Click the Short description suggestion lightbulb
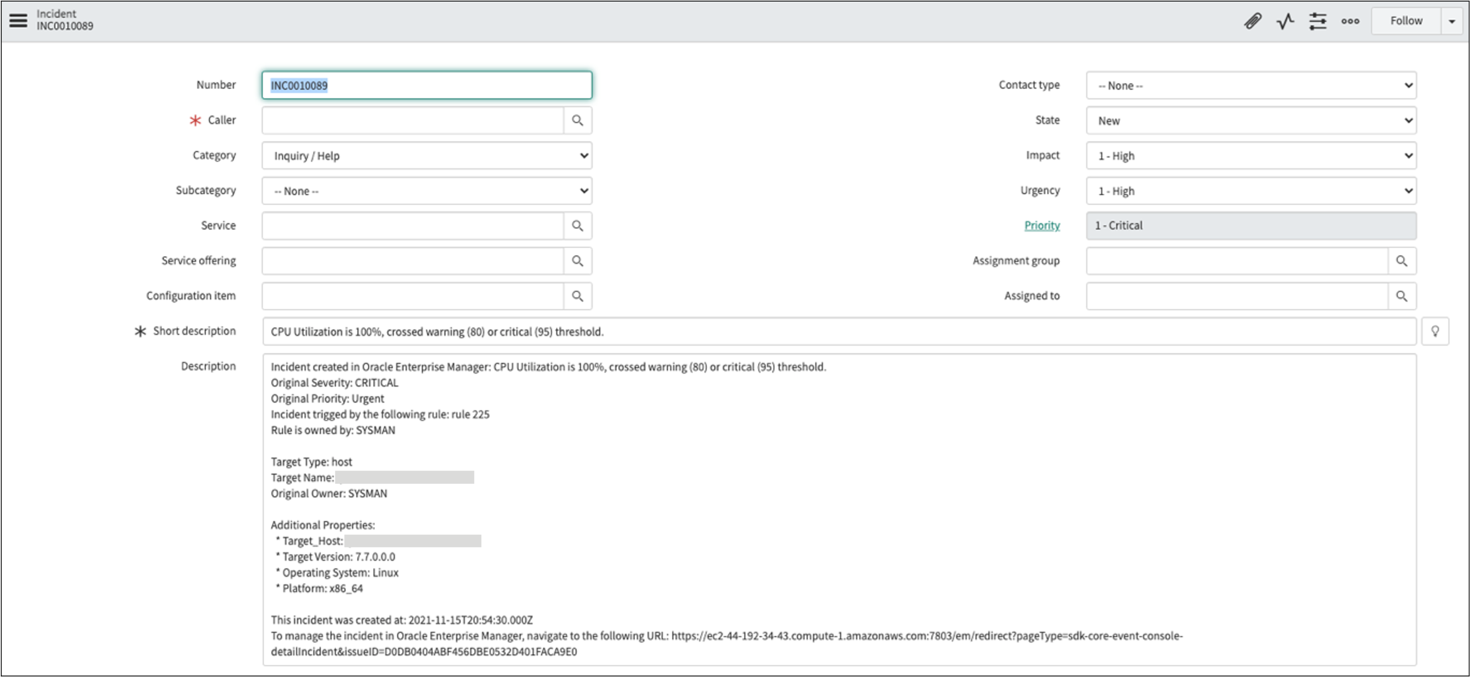1471x679 pixels. click(x=1434, y=331)
